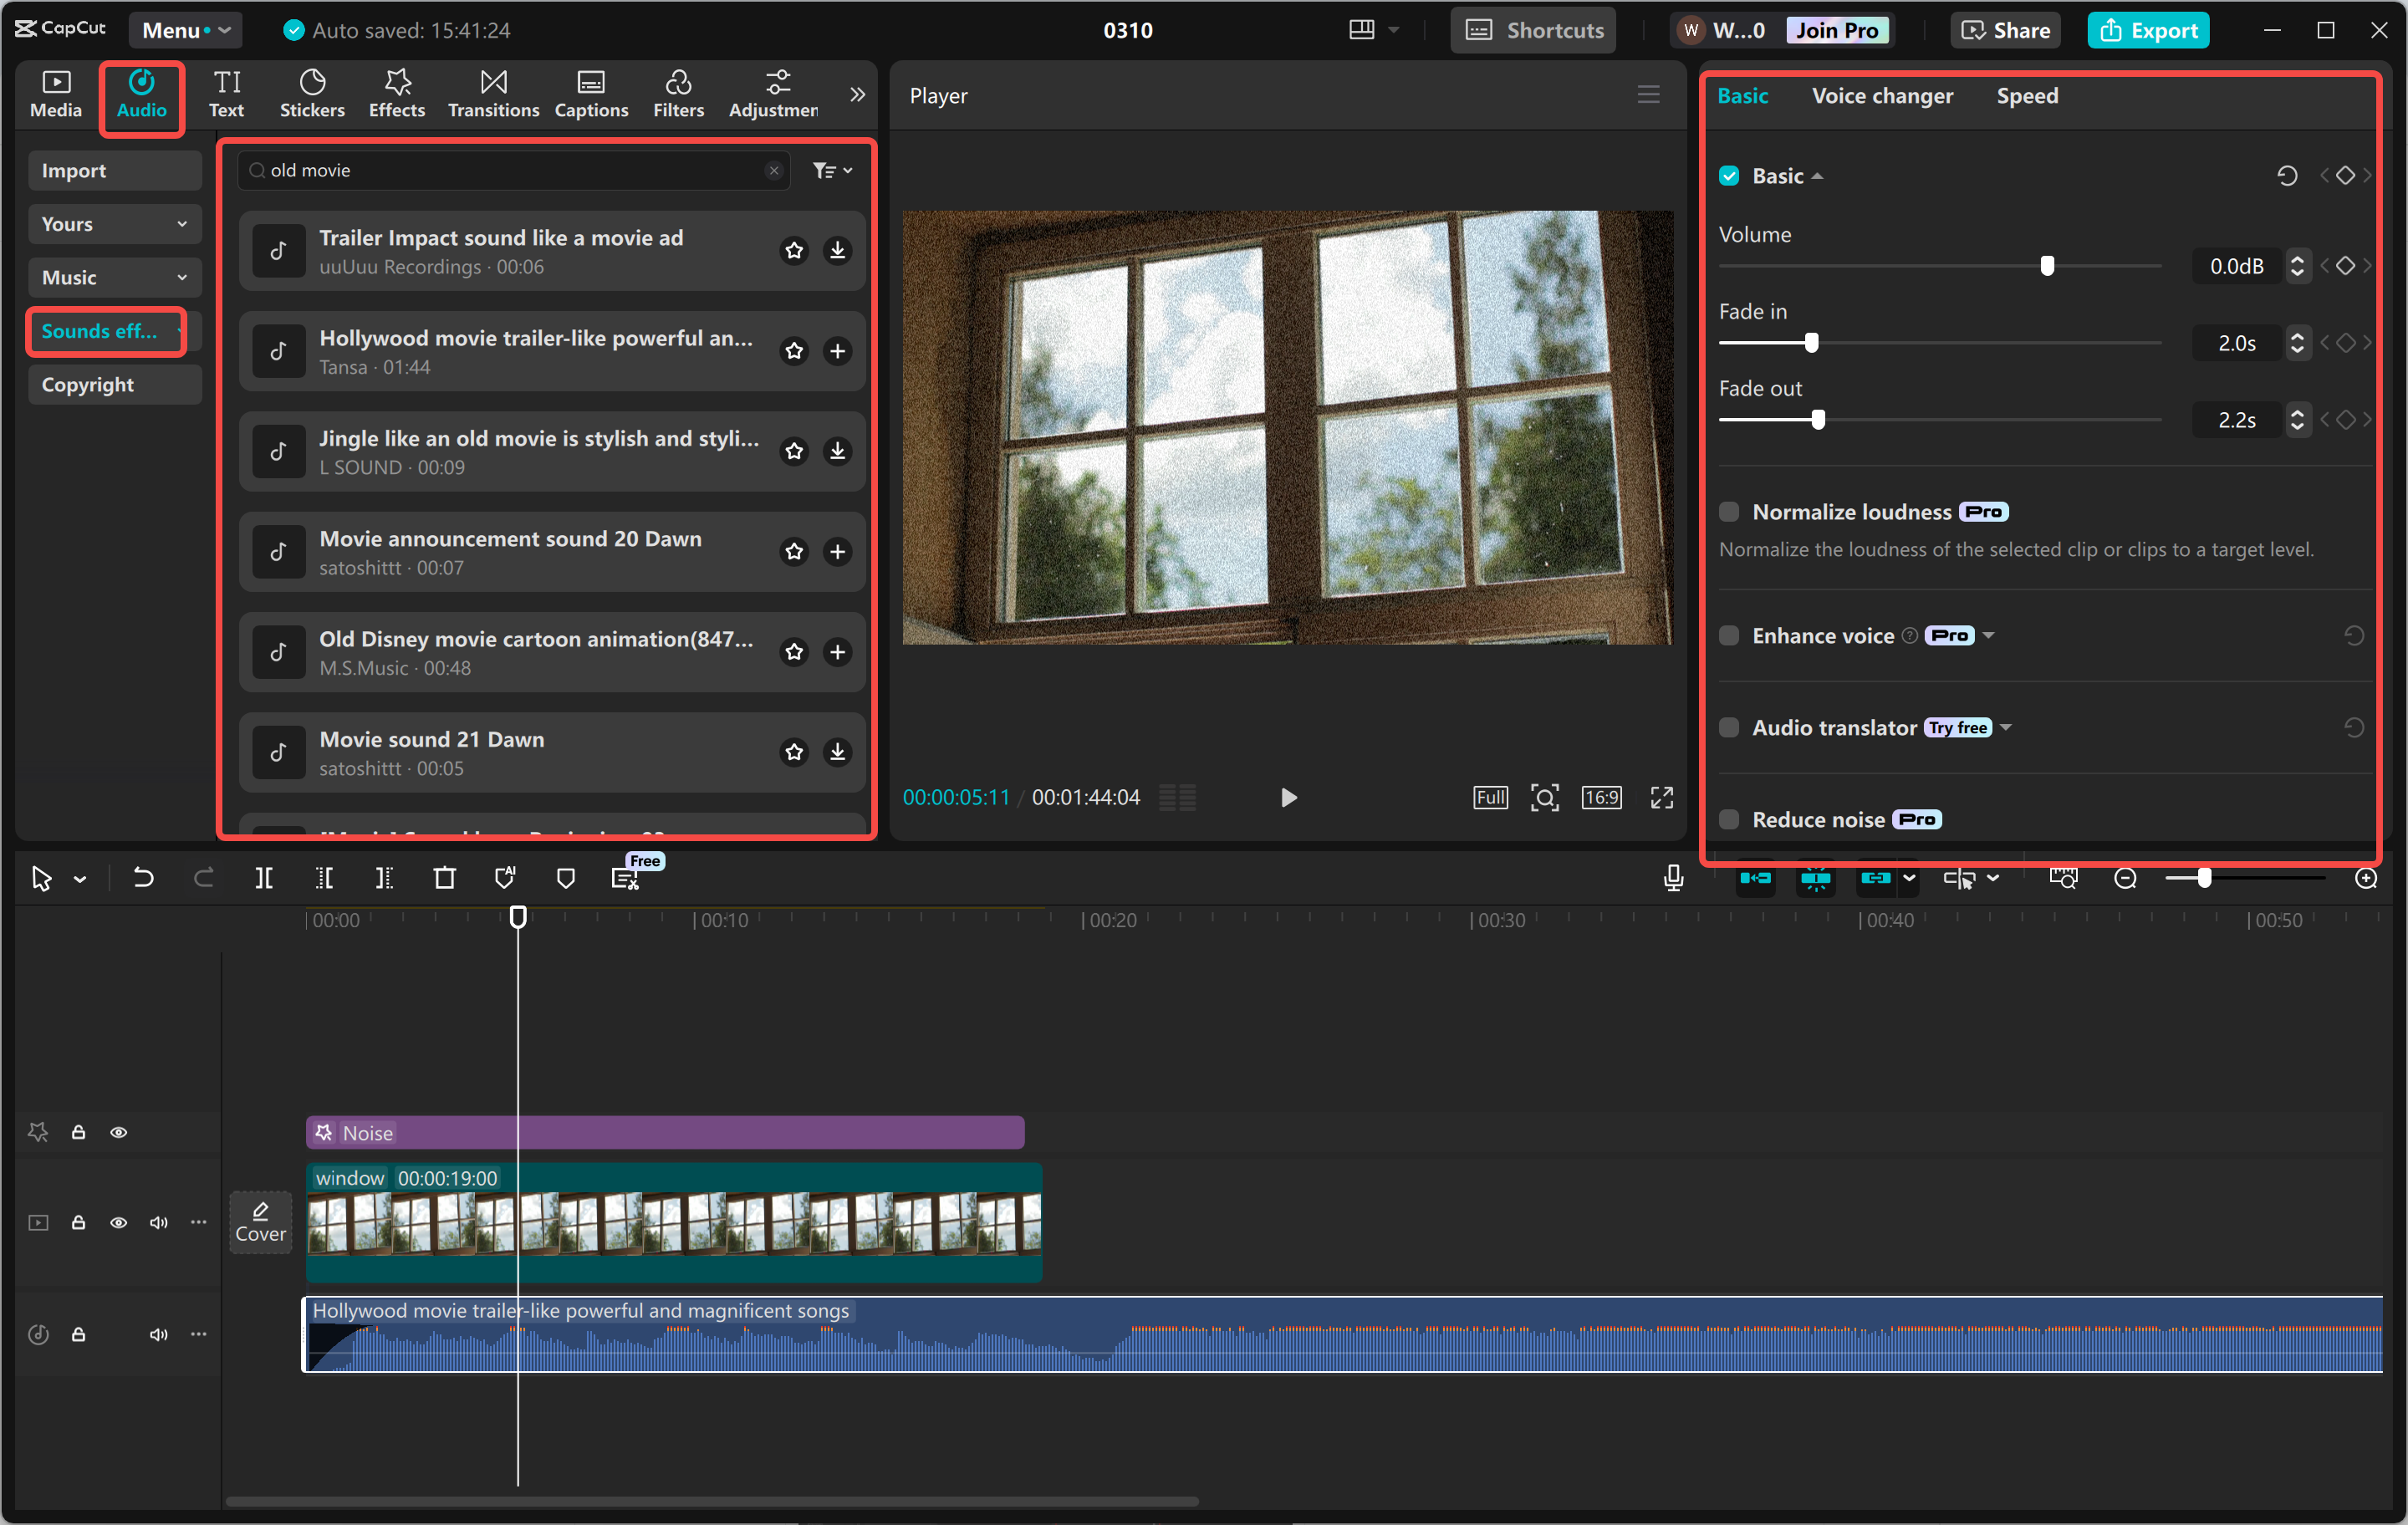Click the Delete clip icon in the toolbar
The image size is (2408, 1525).
coord(445,877)
